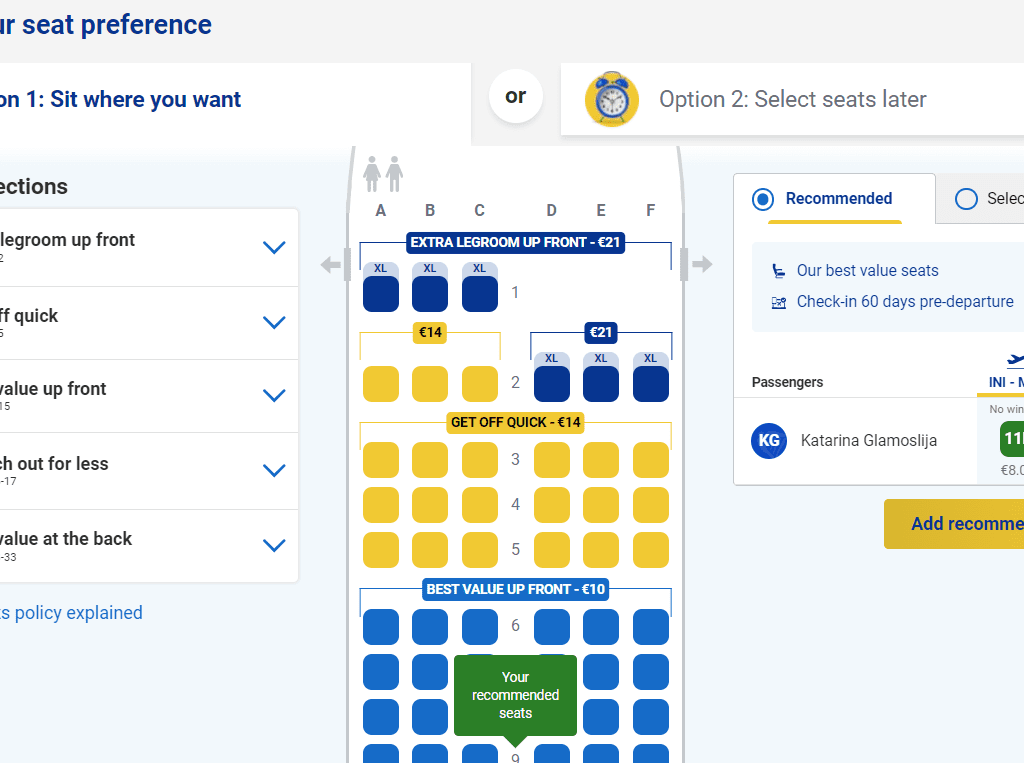Select the second radio option next to Recommended

pyautogui.click(x=967, y=199)
